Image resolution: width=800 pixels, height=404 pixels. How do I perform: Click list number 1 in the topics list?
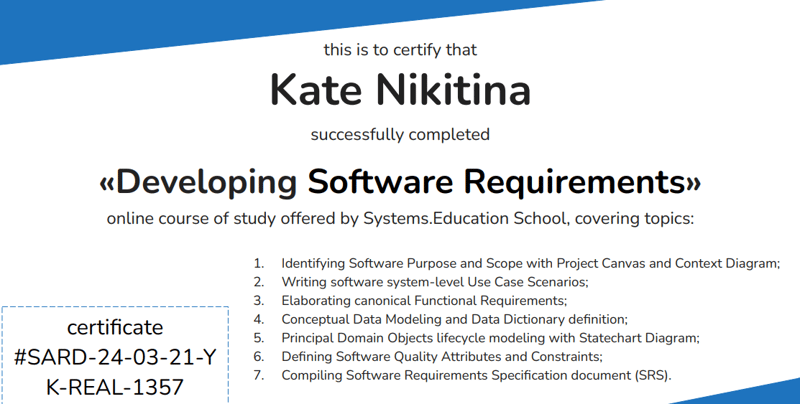pos(258,263)
